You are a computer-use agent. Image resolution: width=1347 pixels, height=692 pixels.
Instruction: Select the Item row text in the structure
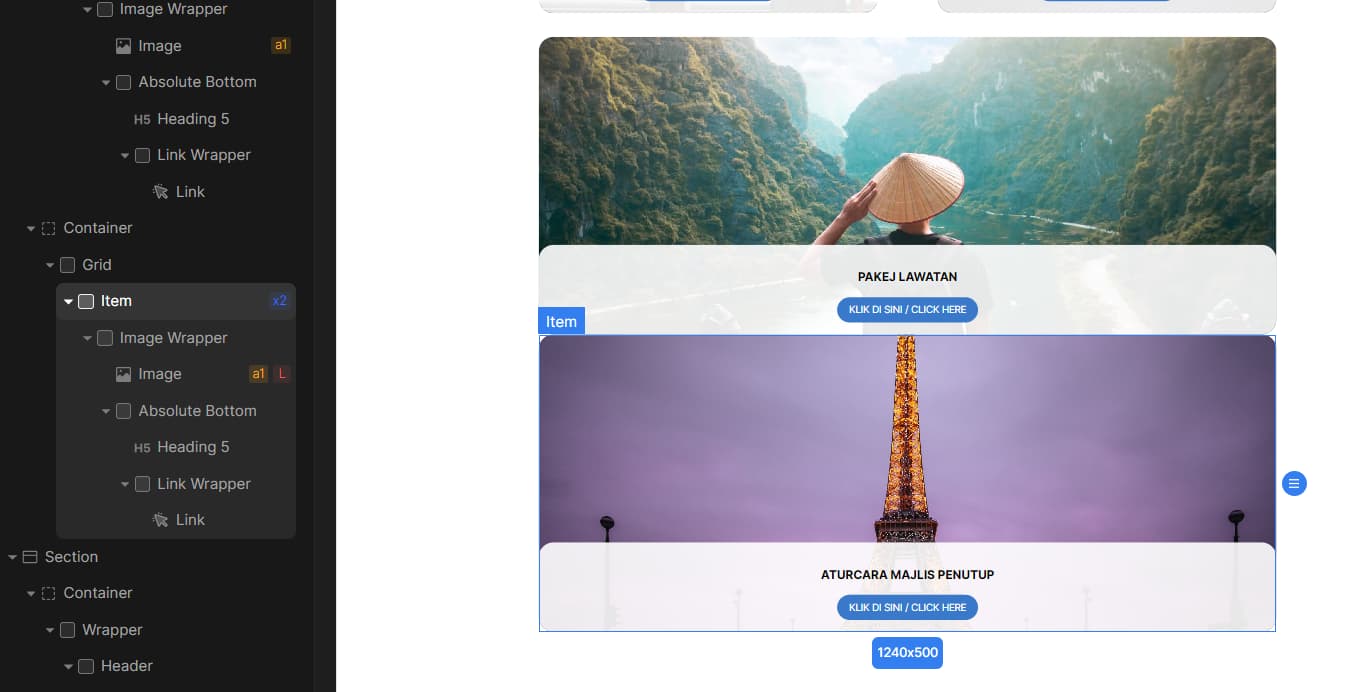(116, 301)
